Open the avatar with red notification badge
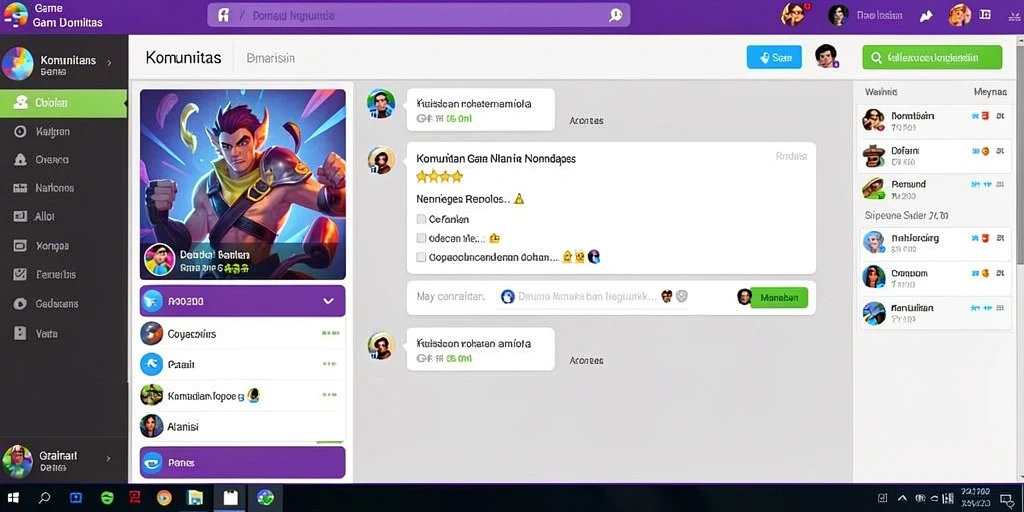 coord(793,14)
